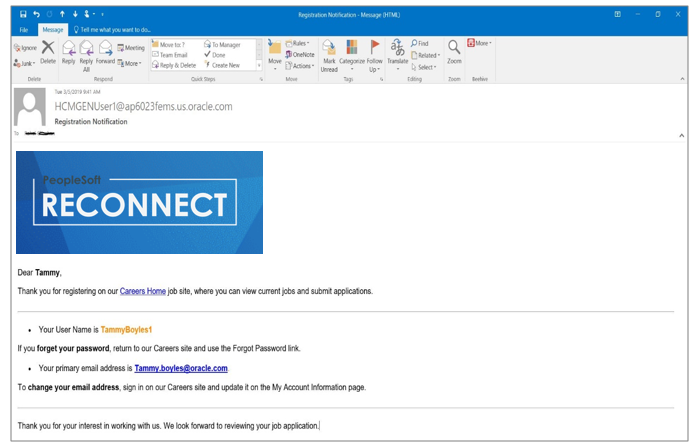The width and height of the screenshot is (696, 448).
Task: Open the Beehive More menu
Action: pyautogui.click(x=479, y=43)
